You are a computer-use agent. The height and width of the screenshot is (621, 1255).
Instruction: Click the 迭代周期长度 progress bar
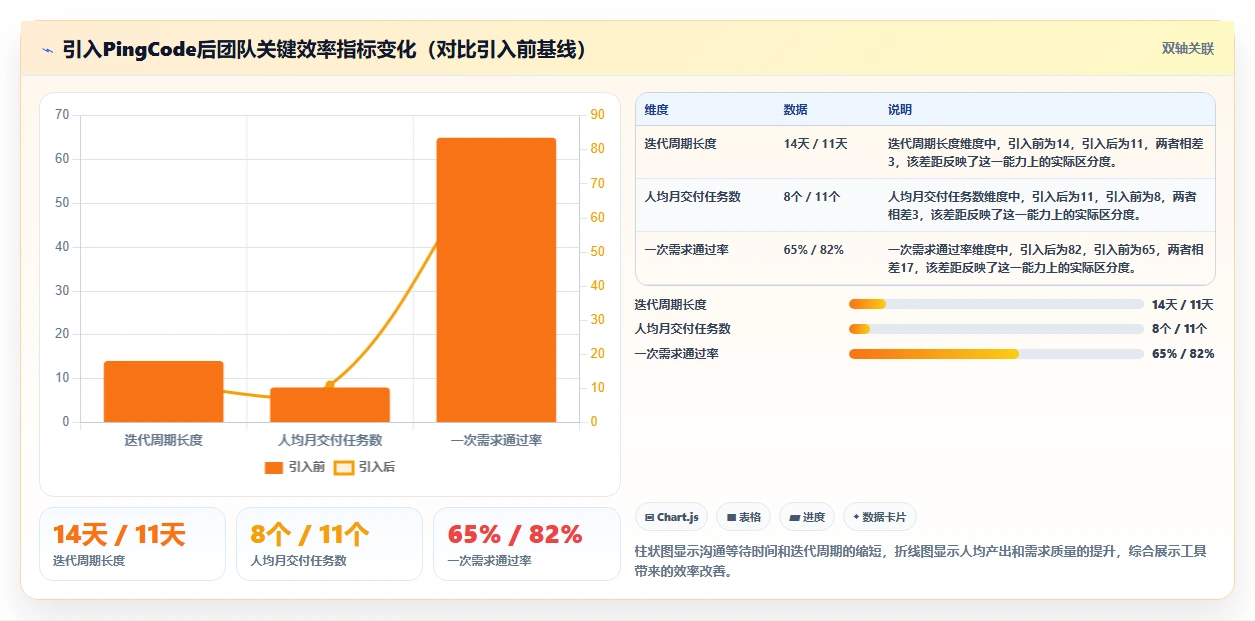click(996, 304)
